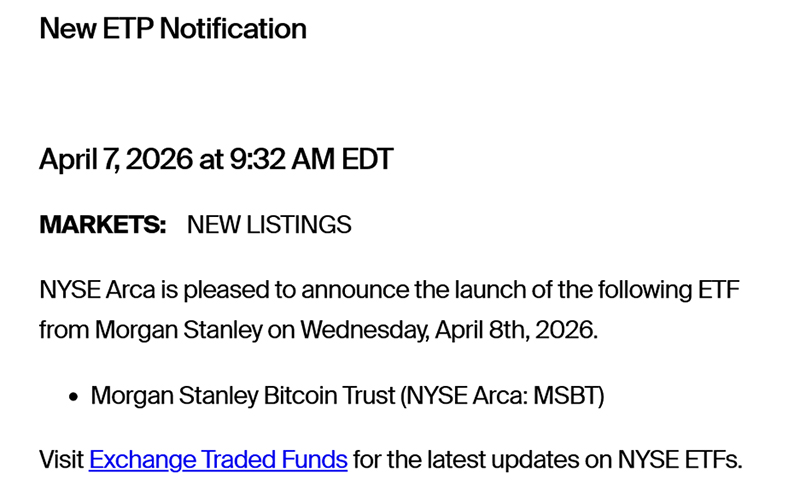
Task: Click the 'for the latest updates' text
Action: (460, 460)
